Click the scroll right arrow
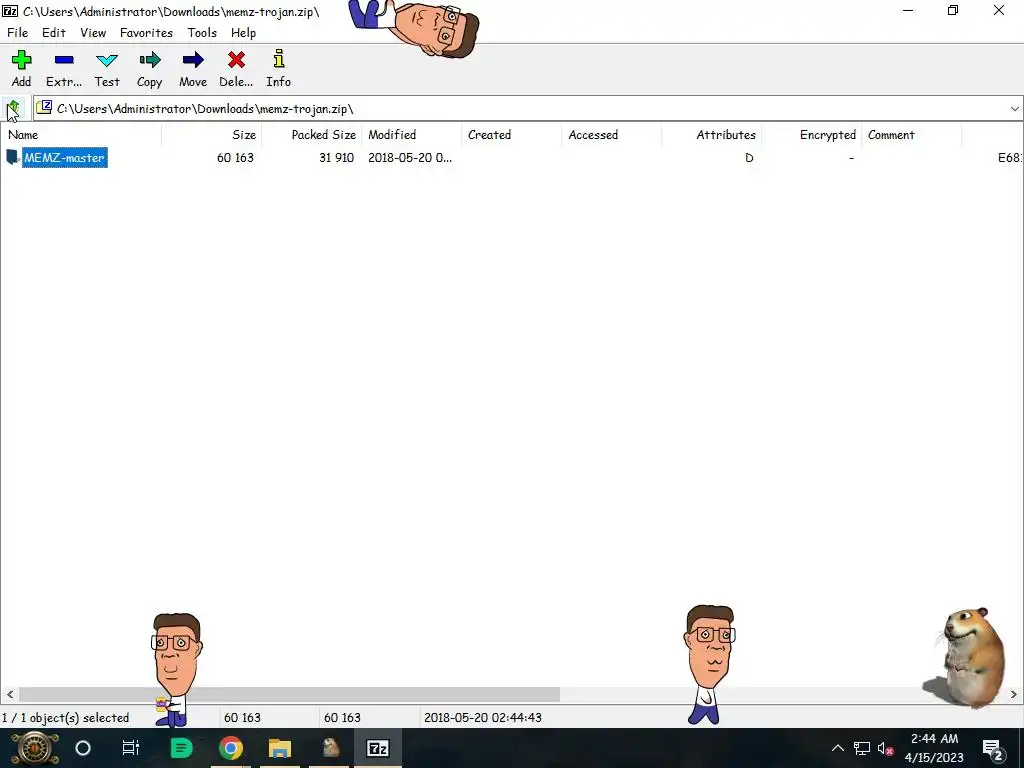Screen dimensions: 1024x768 pos(1014,694)
